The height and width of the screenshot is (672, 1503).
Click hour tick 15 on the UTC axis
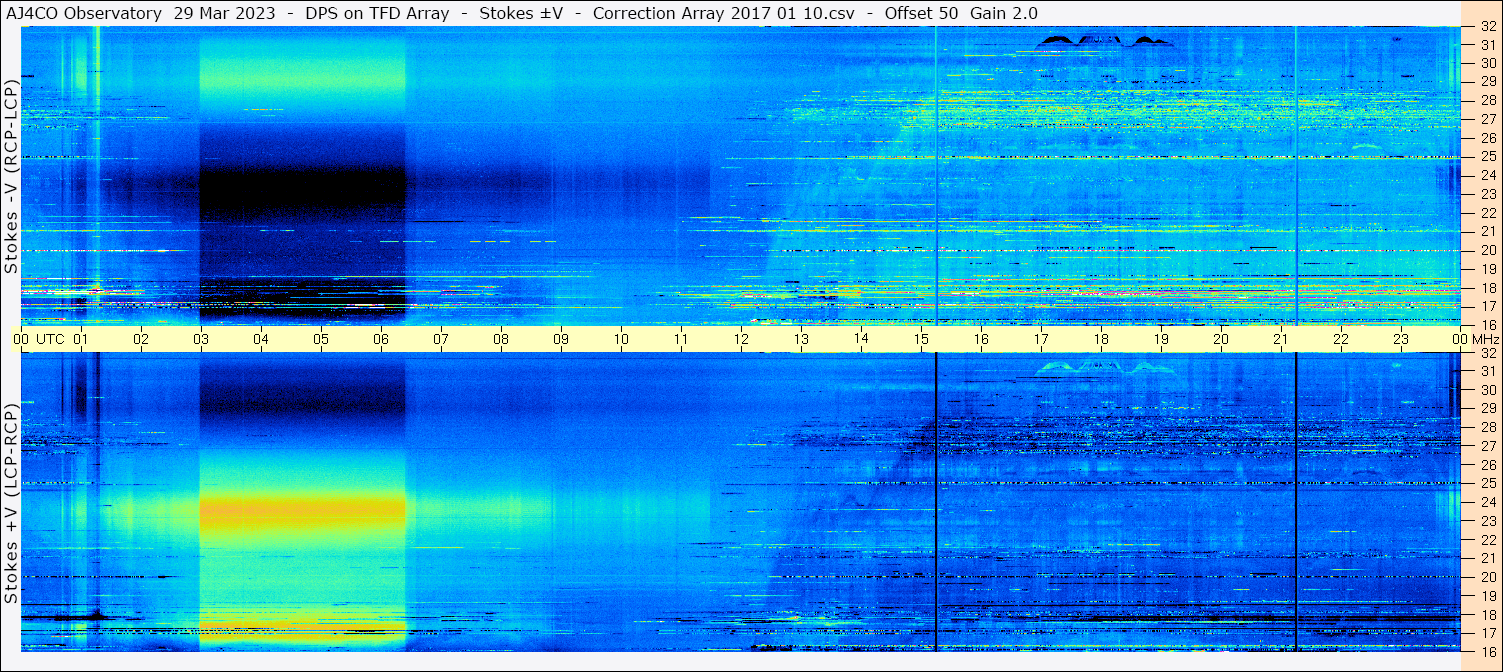[x=921, y=339]
